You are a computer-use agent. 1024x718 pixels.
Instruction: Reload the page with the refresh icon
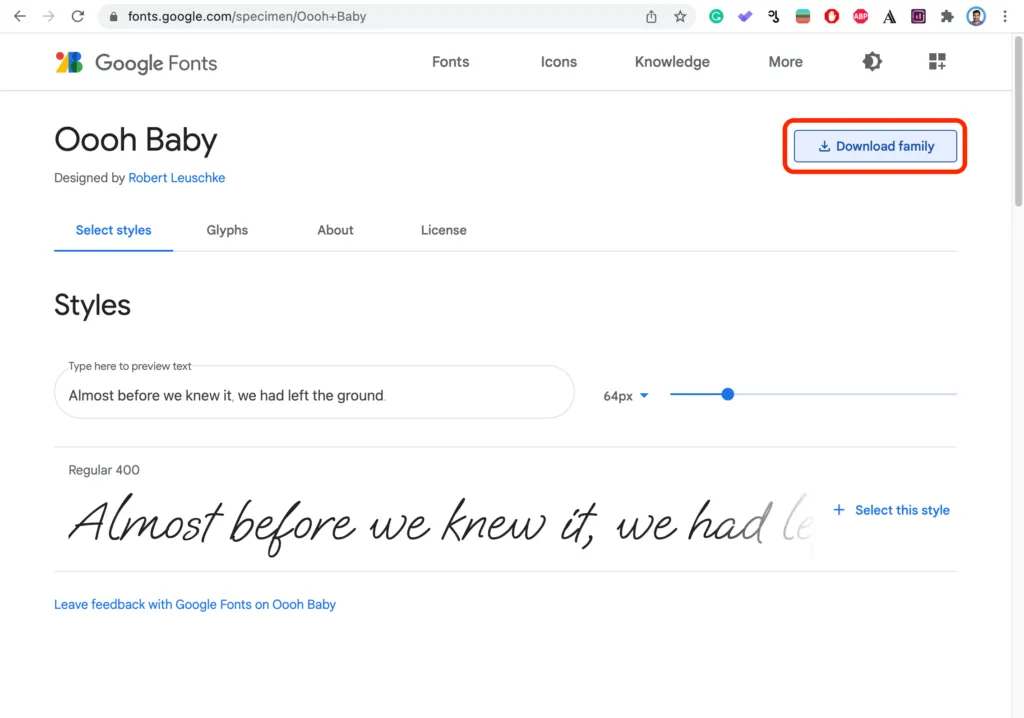click(78, 16)
